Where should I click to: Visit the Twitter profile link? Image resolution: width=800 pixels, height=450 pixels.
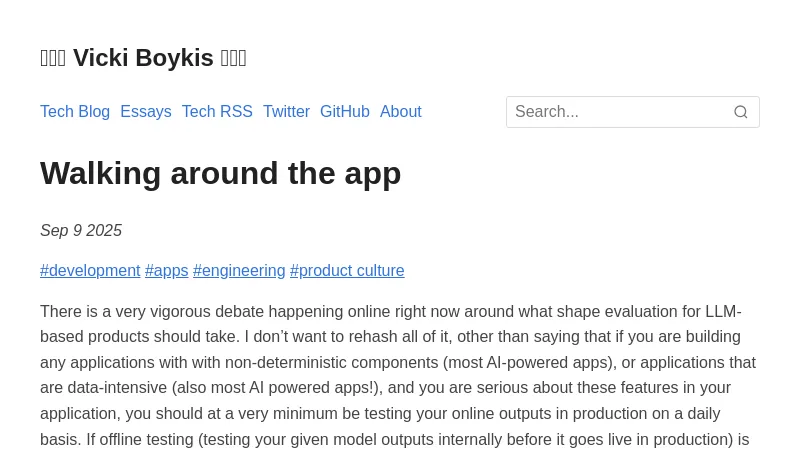point(286,112)
